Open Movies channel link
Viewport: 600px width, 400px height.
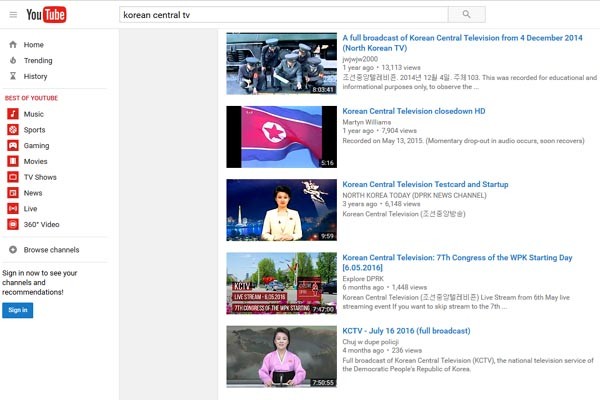(x=36, y=161)
